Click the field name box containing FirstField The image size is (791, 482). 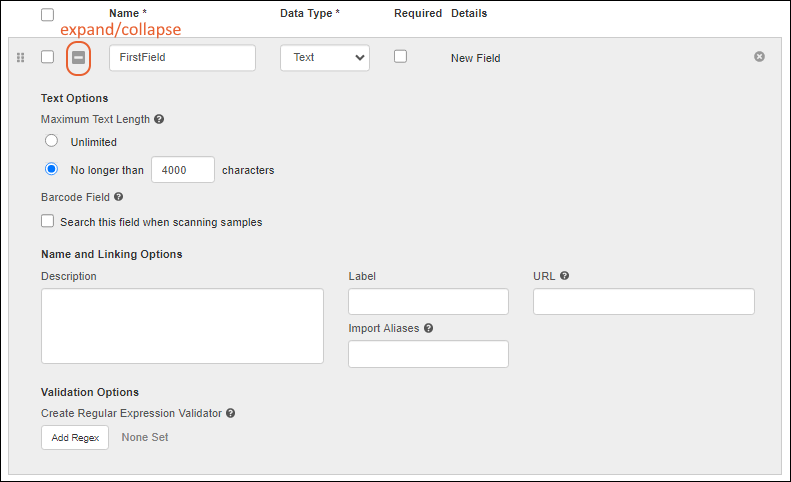(182, 58)
